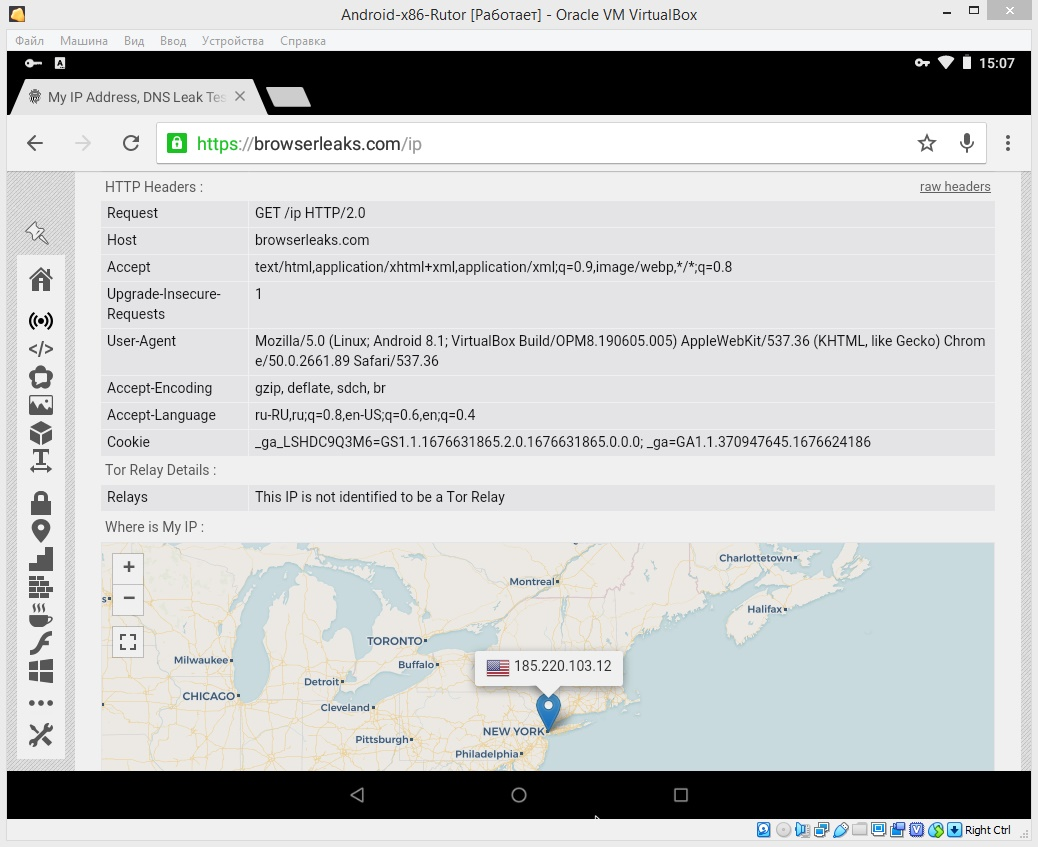The image size is (1038, 847).
Task: Go back with browser back arrow
Action: click(34, 143)
